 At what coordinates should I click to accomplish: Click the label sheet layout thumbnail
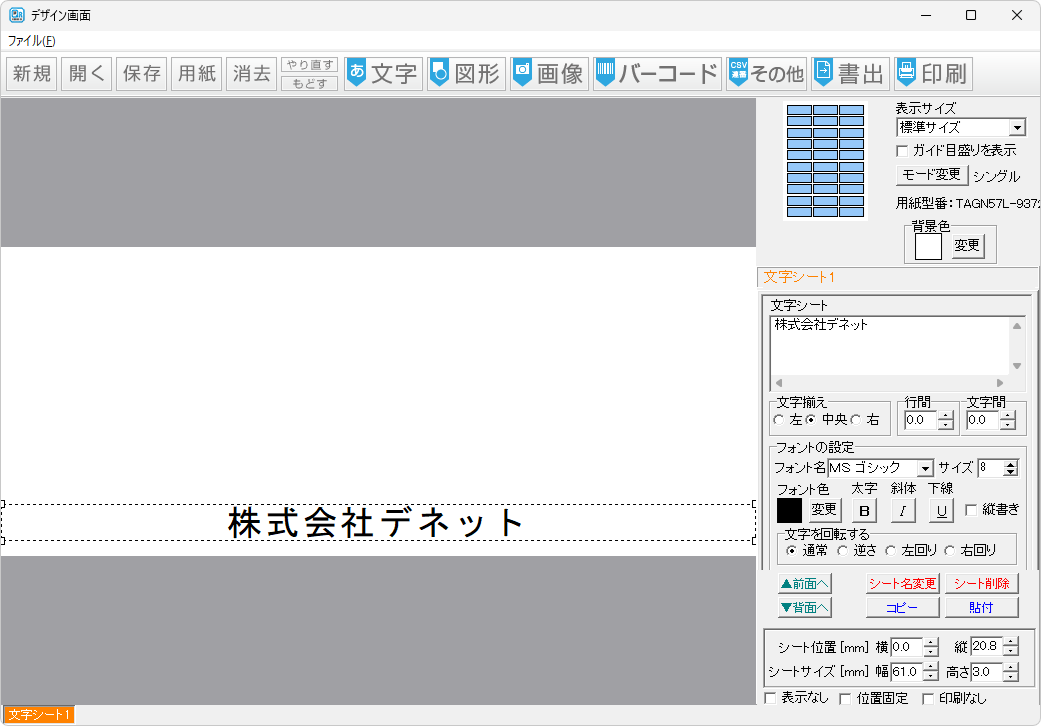pos(825,161)
